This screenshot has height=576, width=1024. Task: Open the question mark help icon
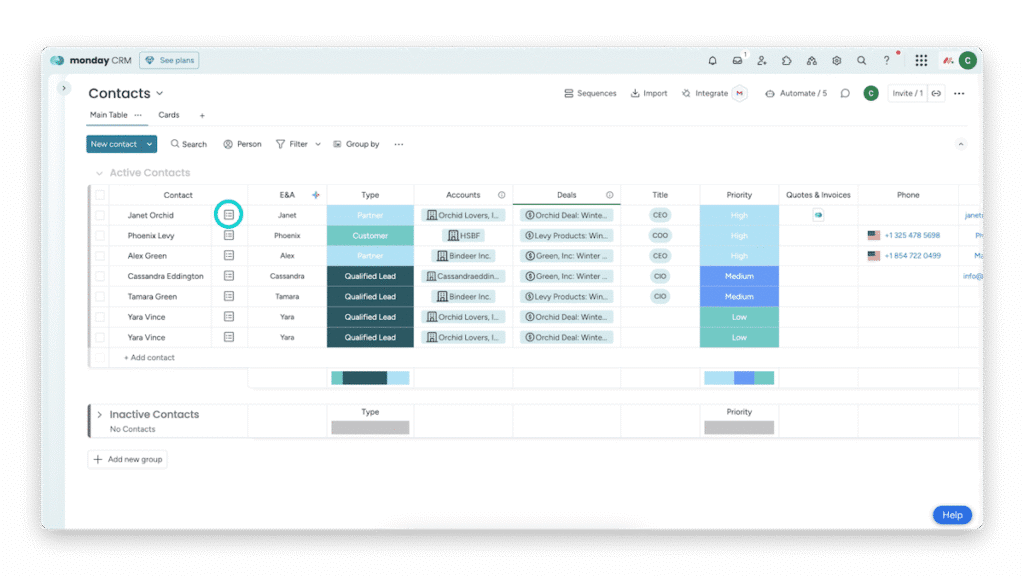tap(886, 61)
